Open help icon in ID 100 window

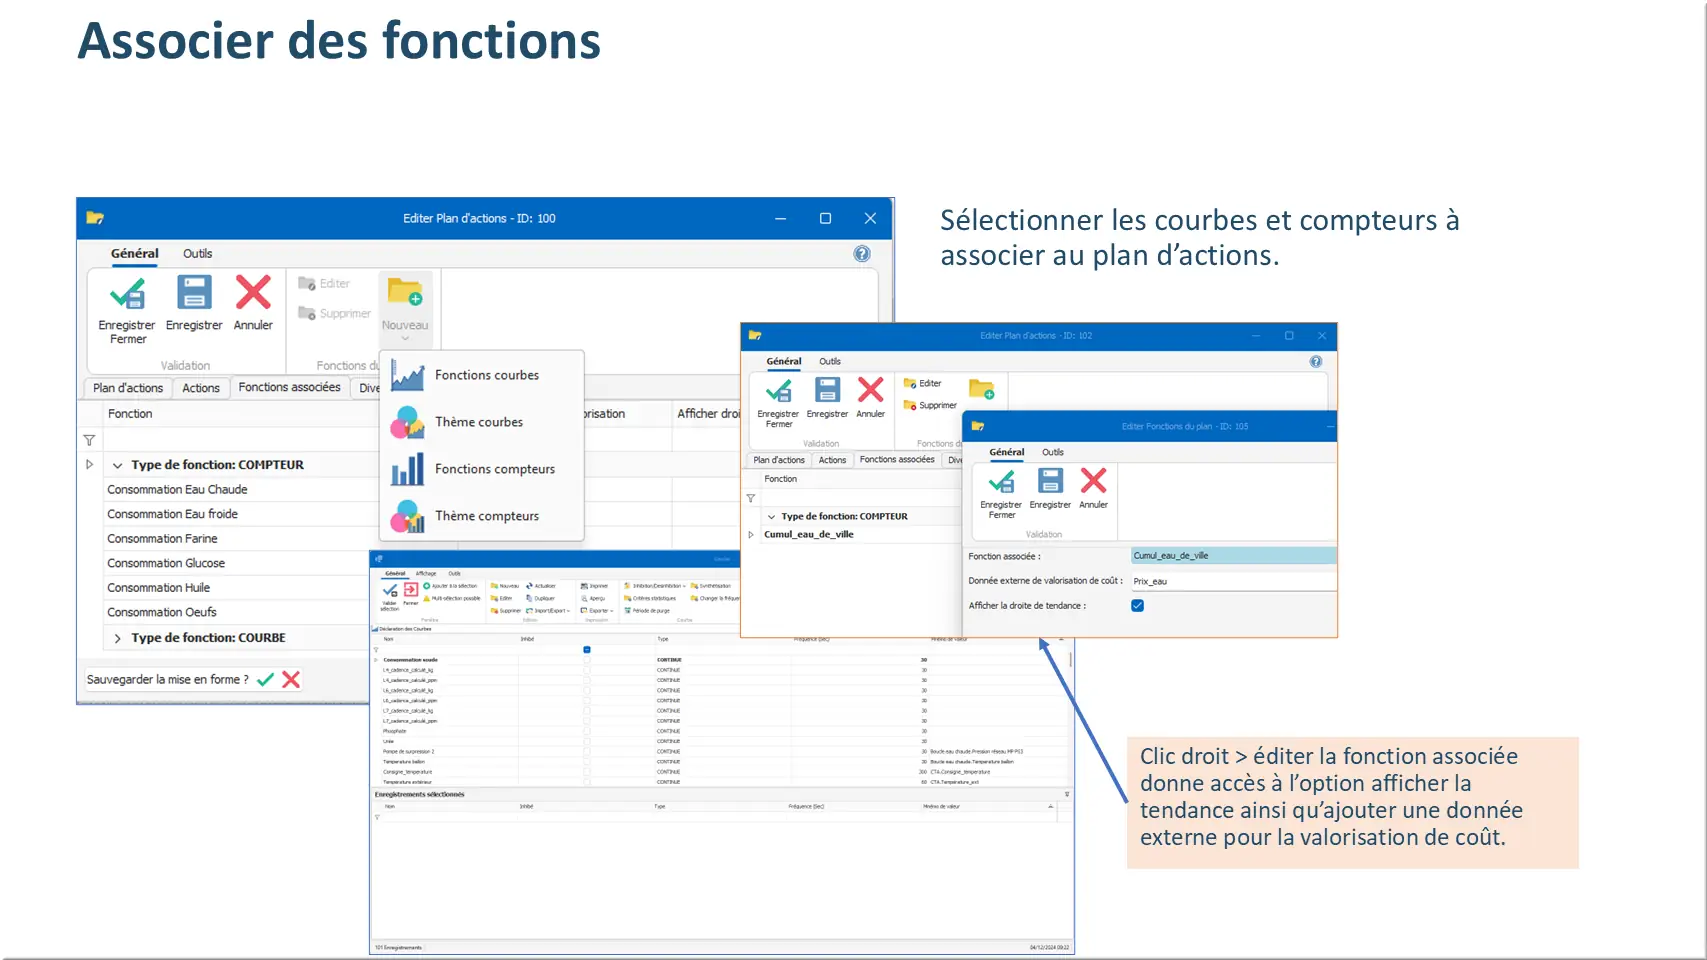pos(861,254)
